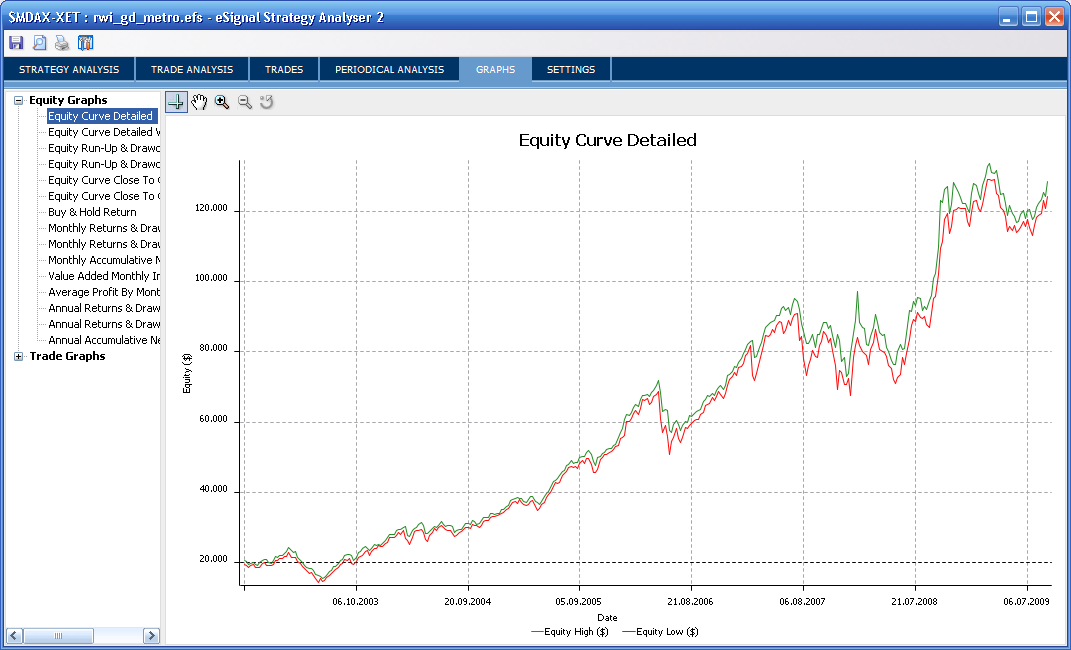Screen dimensions: 1071x650
Task: Select the crosshair cursor tool
Action: pyautogui.click(x=176, y=102)
